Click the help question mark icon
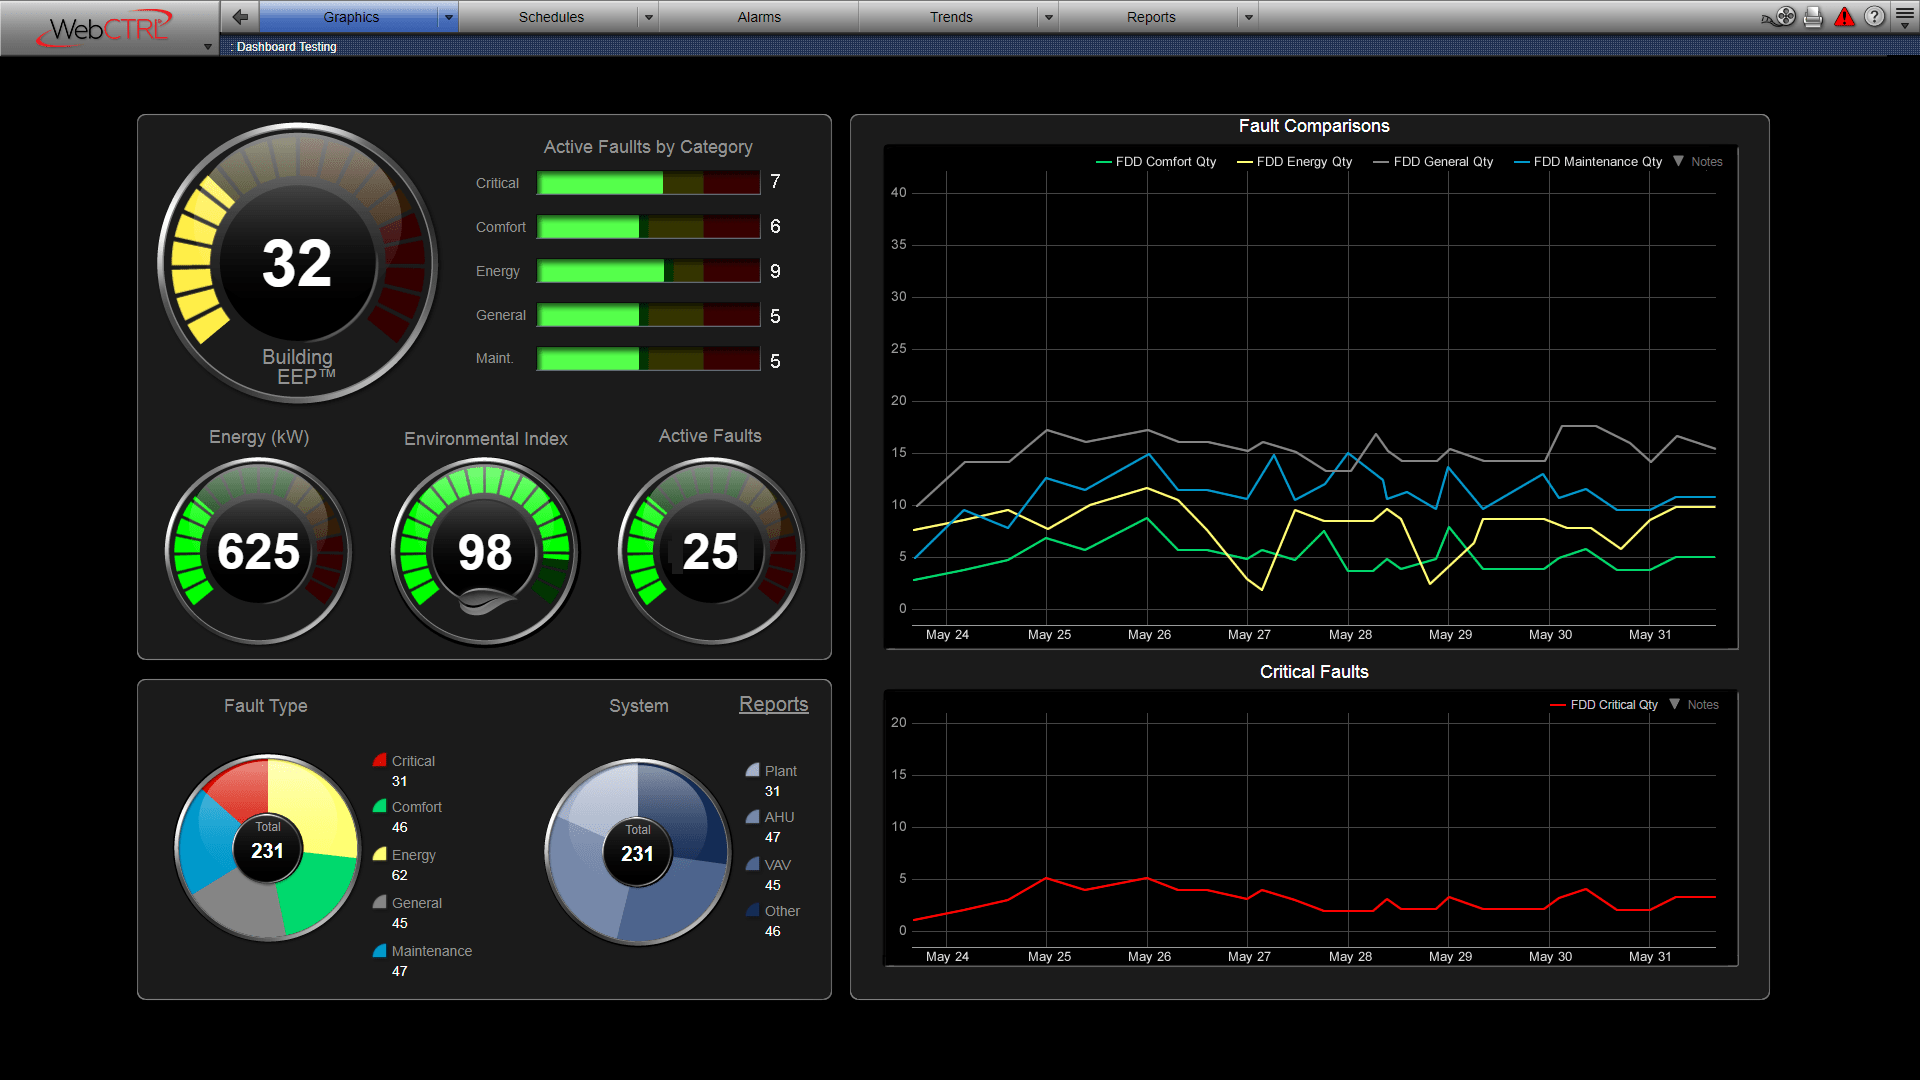 pos(1874,16)
